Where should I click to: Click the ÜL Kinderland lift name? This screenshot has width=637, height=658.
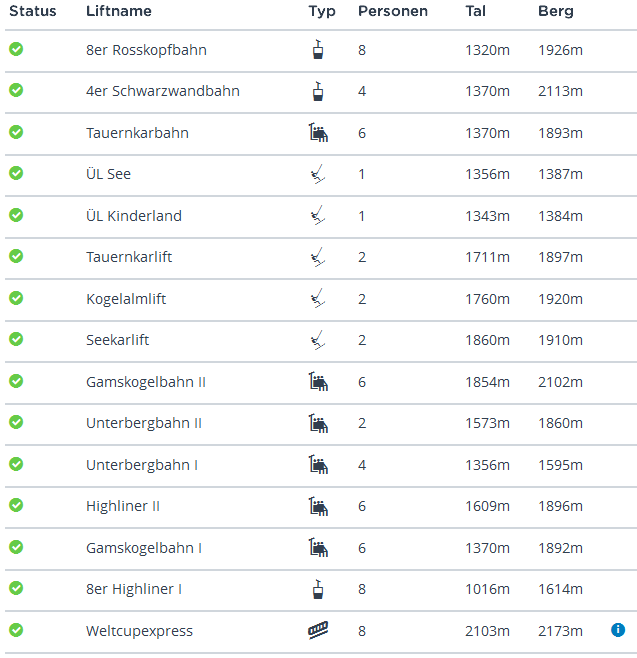(x=134, y=216)
